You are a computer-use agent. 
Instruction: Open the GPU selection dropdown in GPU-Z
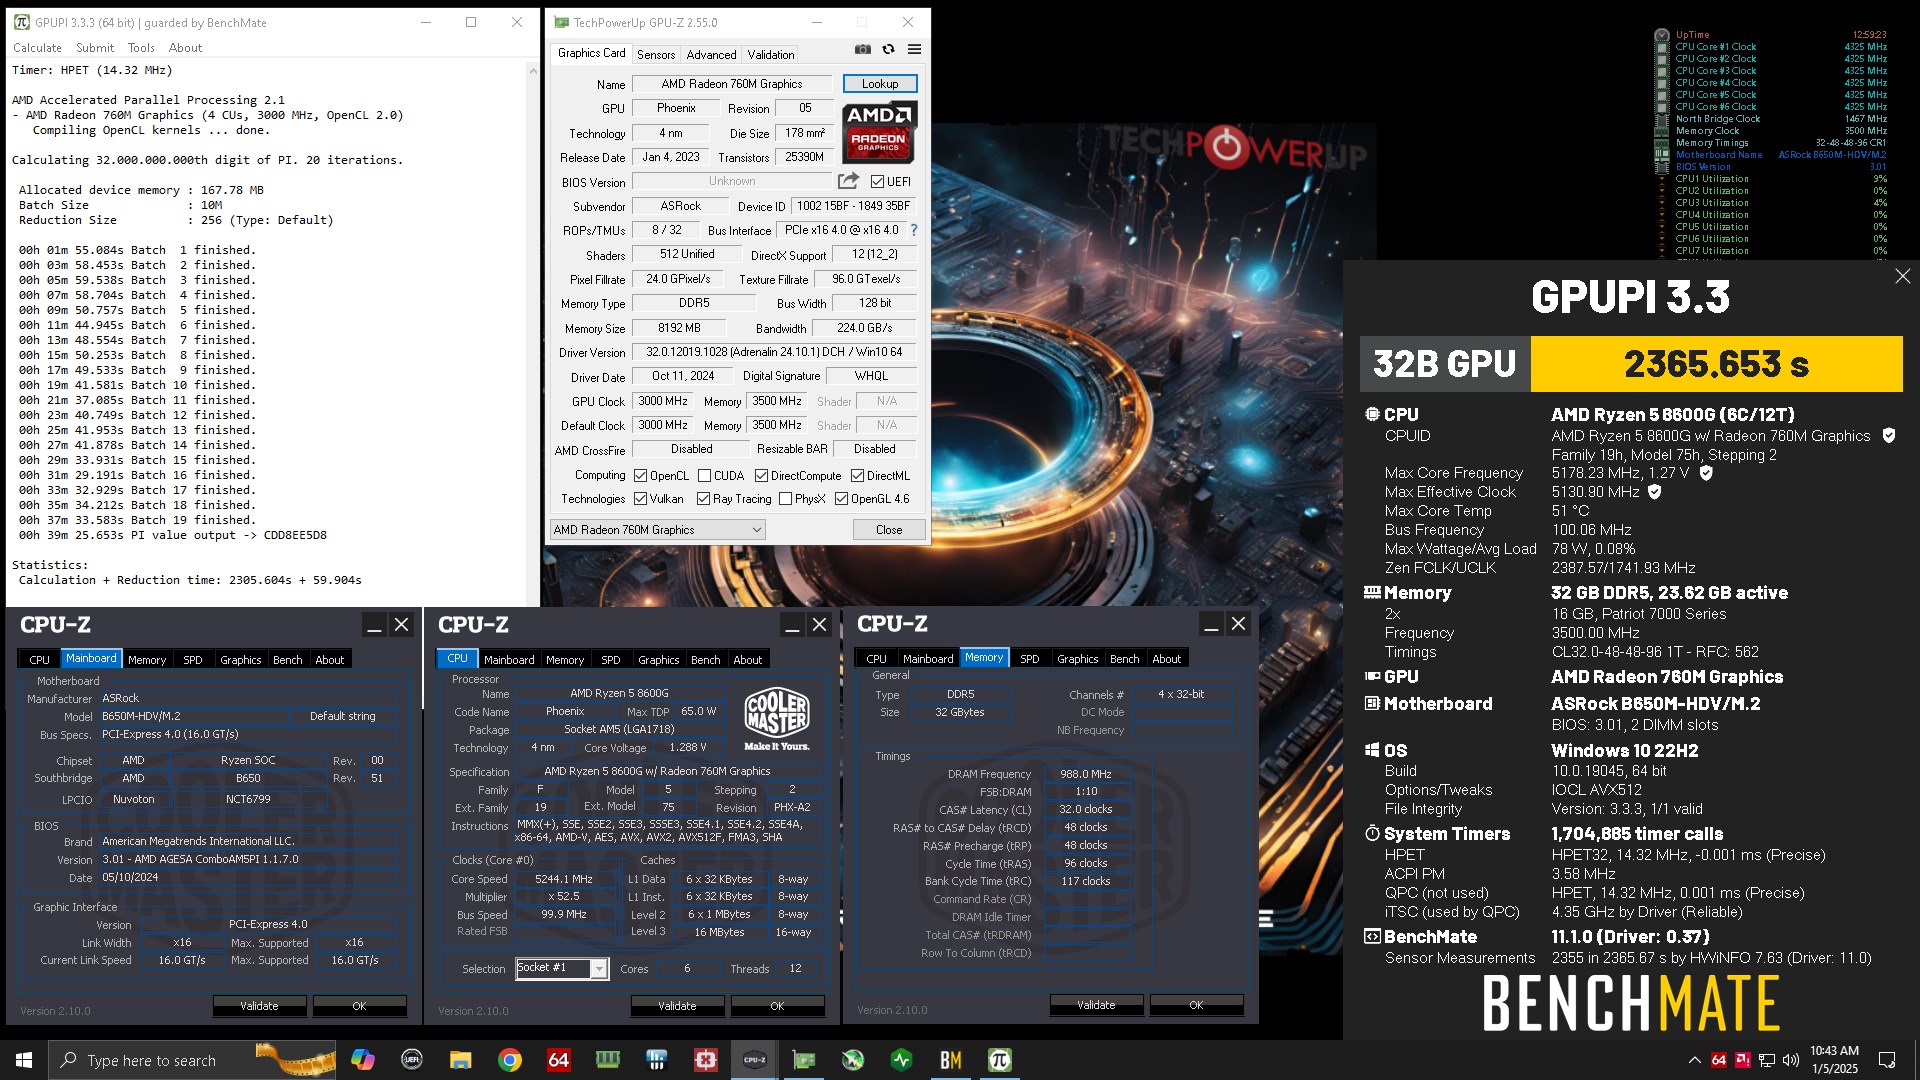click(x=658, y=530)
